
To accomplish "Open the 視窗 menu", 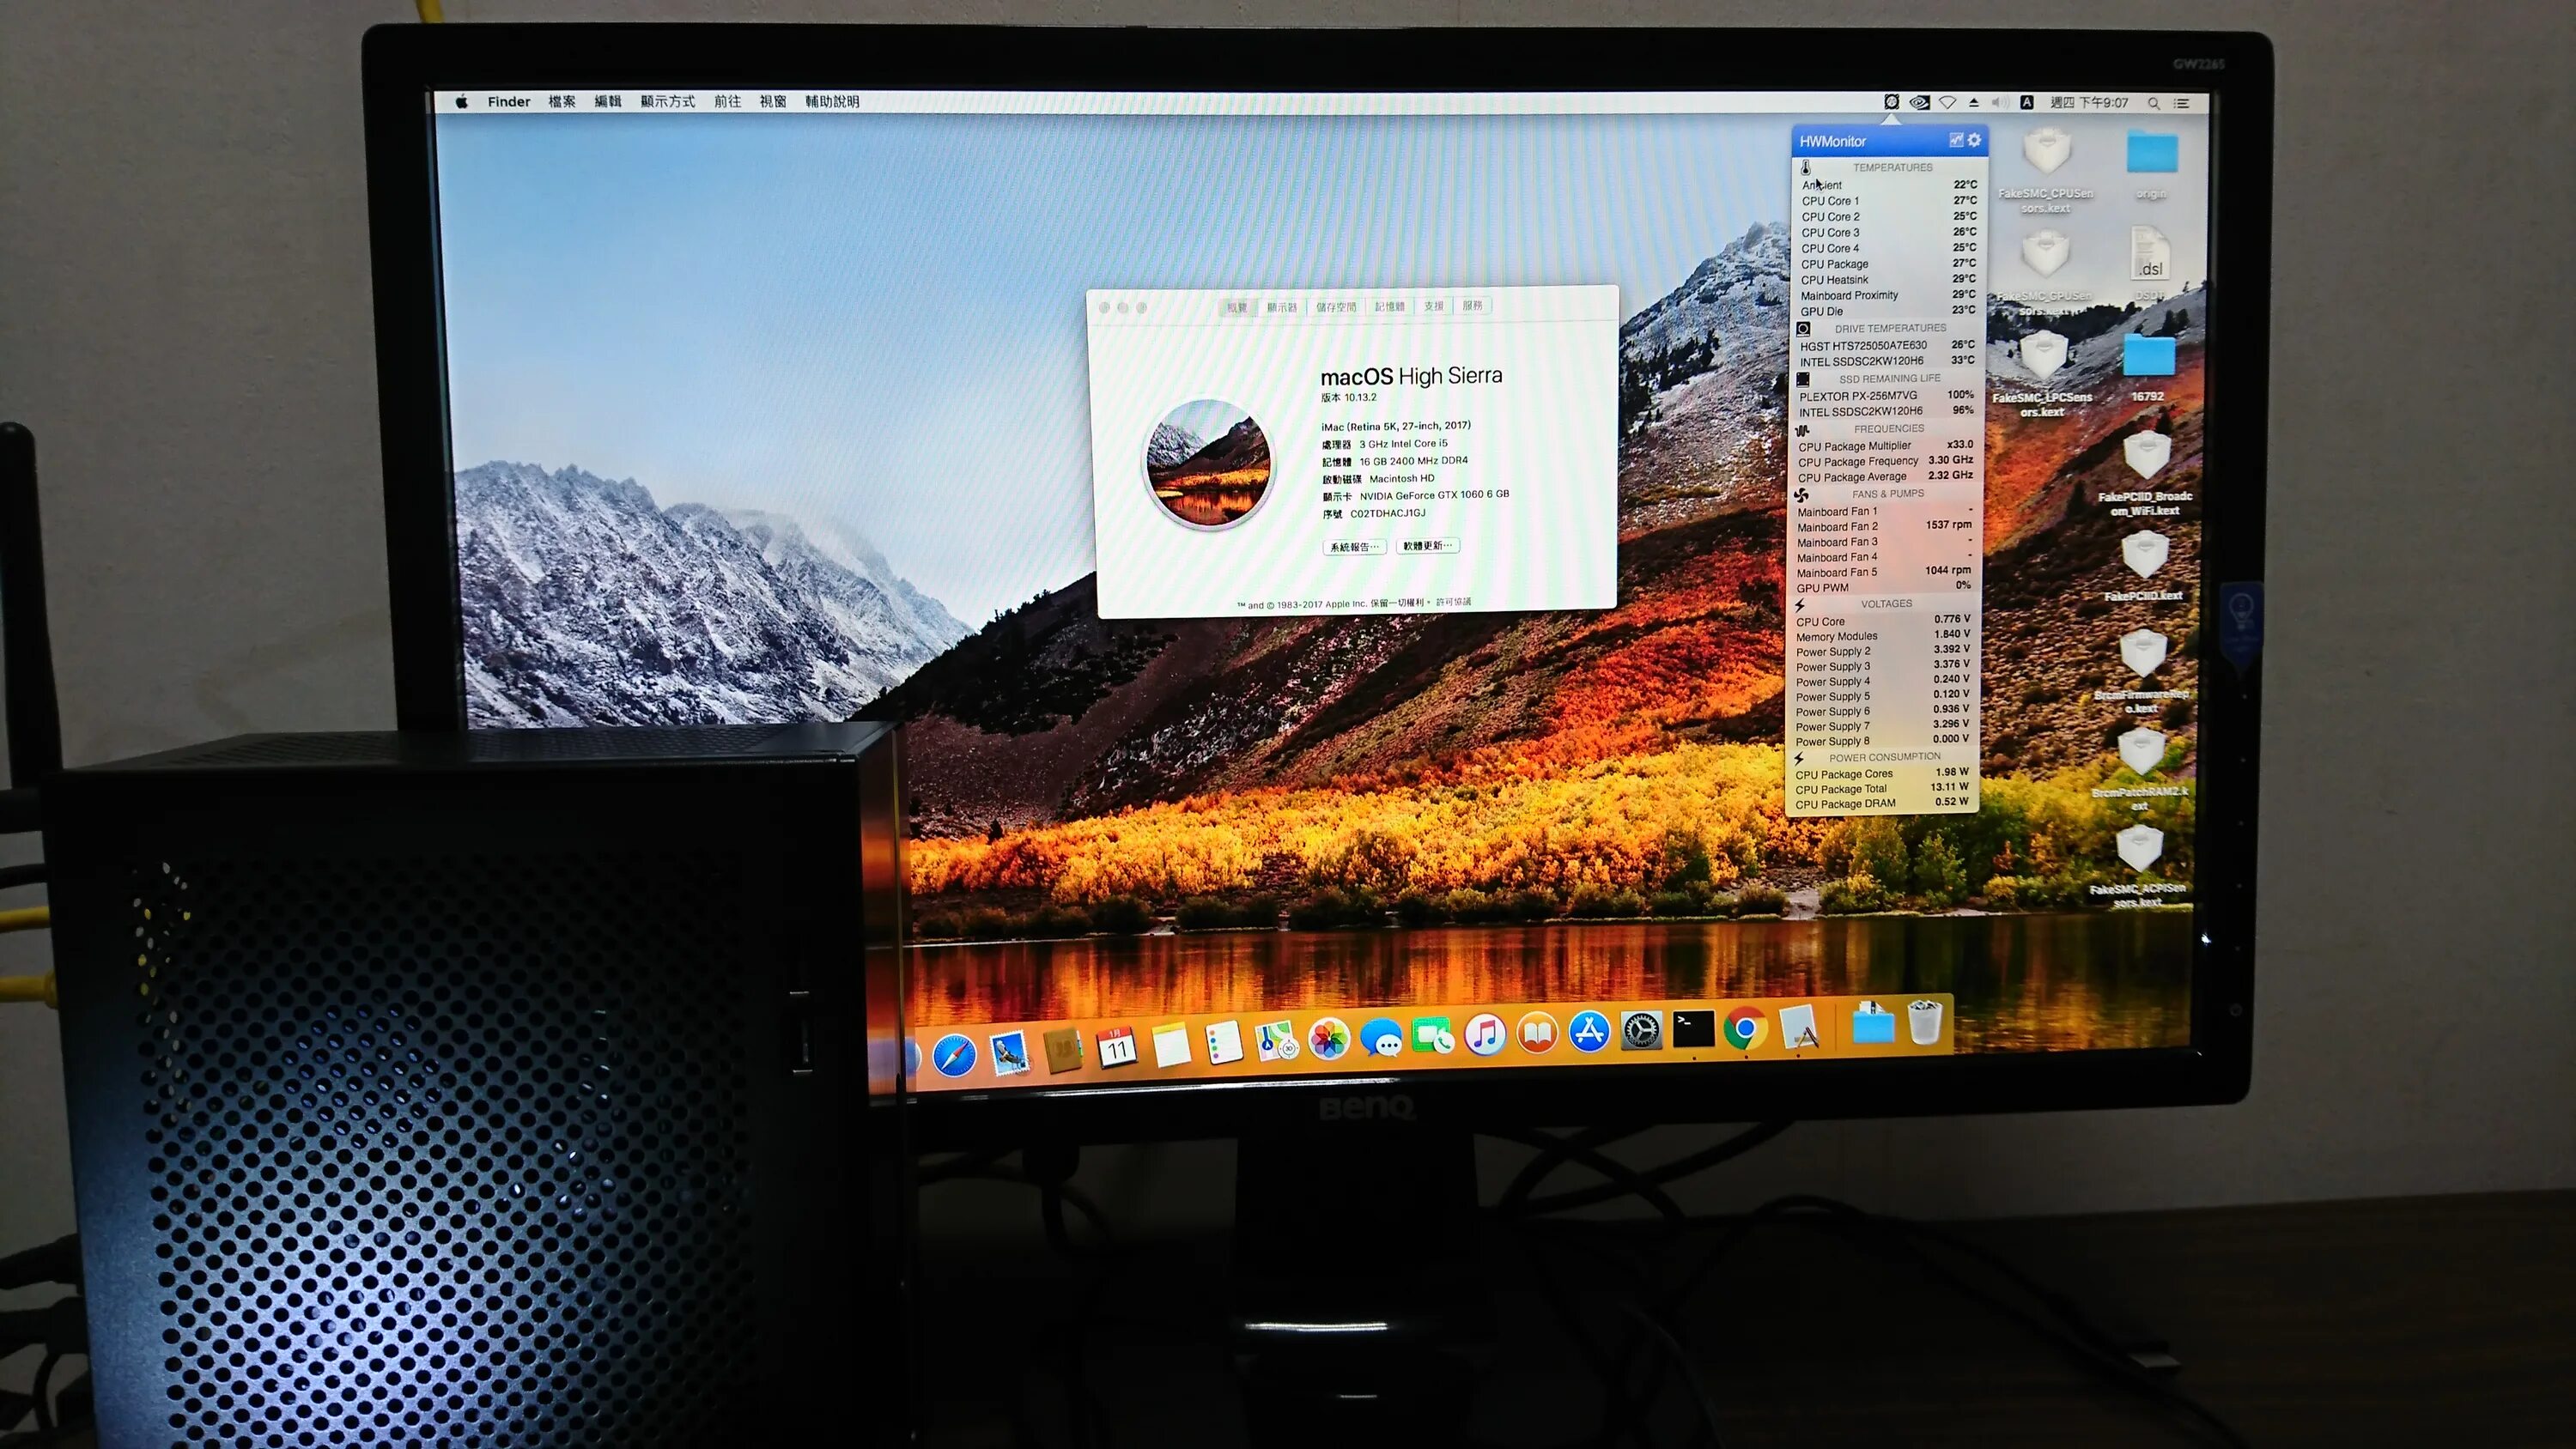I will [x=773, y=101].
